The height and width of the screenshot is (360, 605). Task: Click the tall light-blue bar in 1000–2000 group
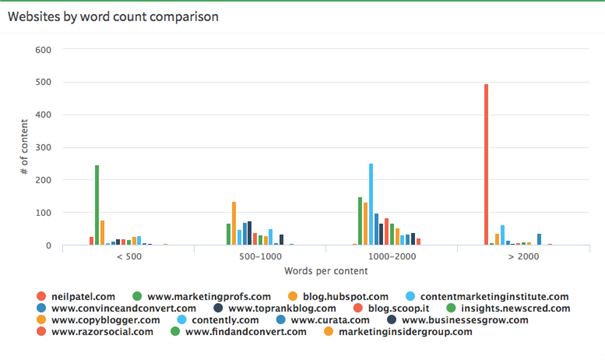pyautogui.click(x=371, y=204)
